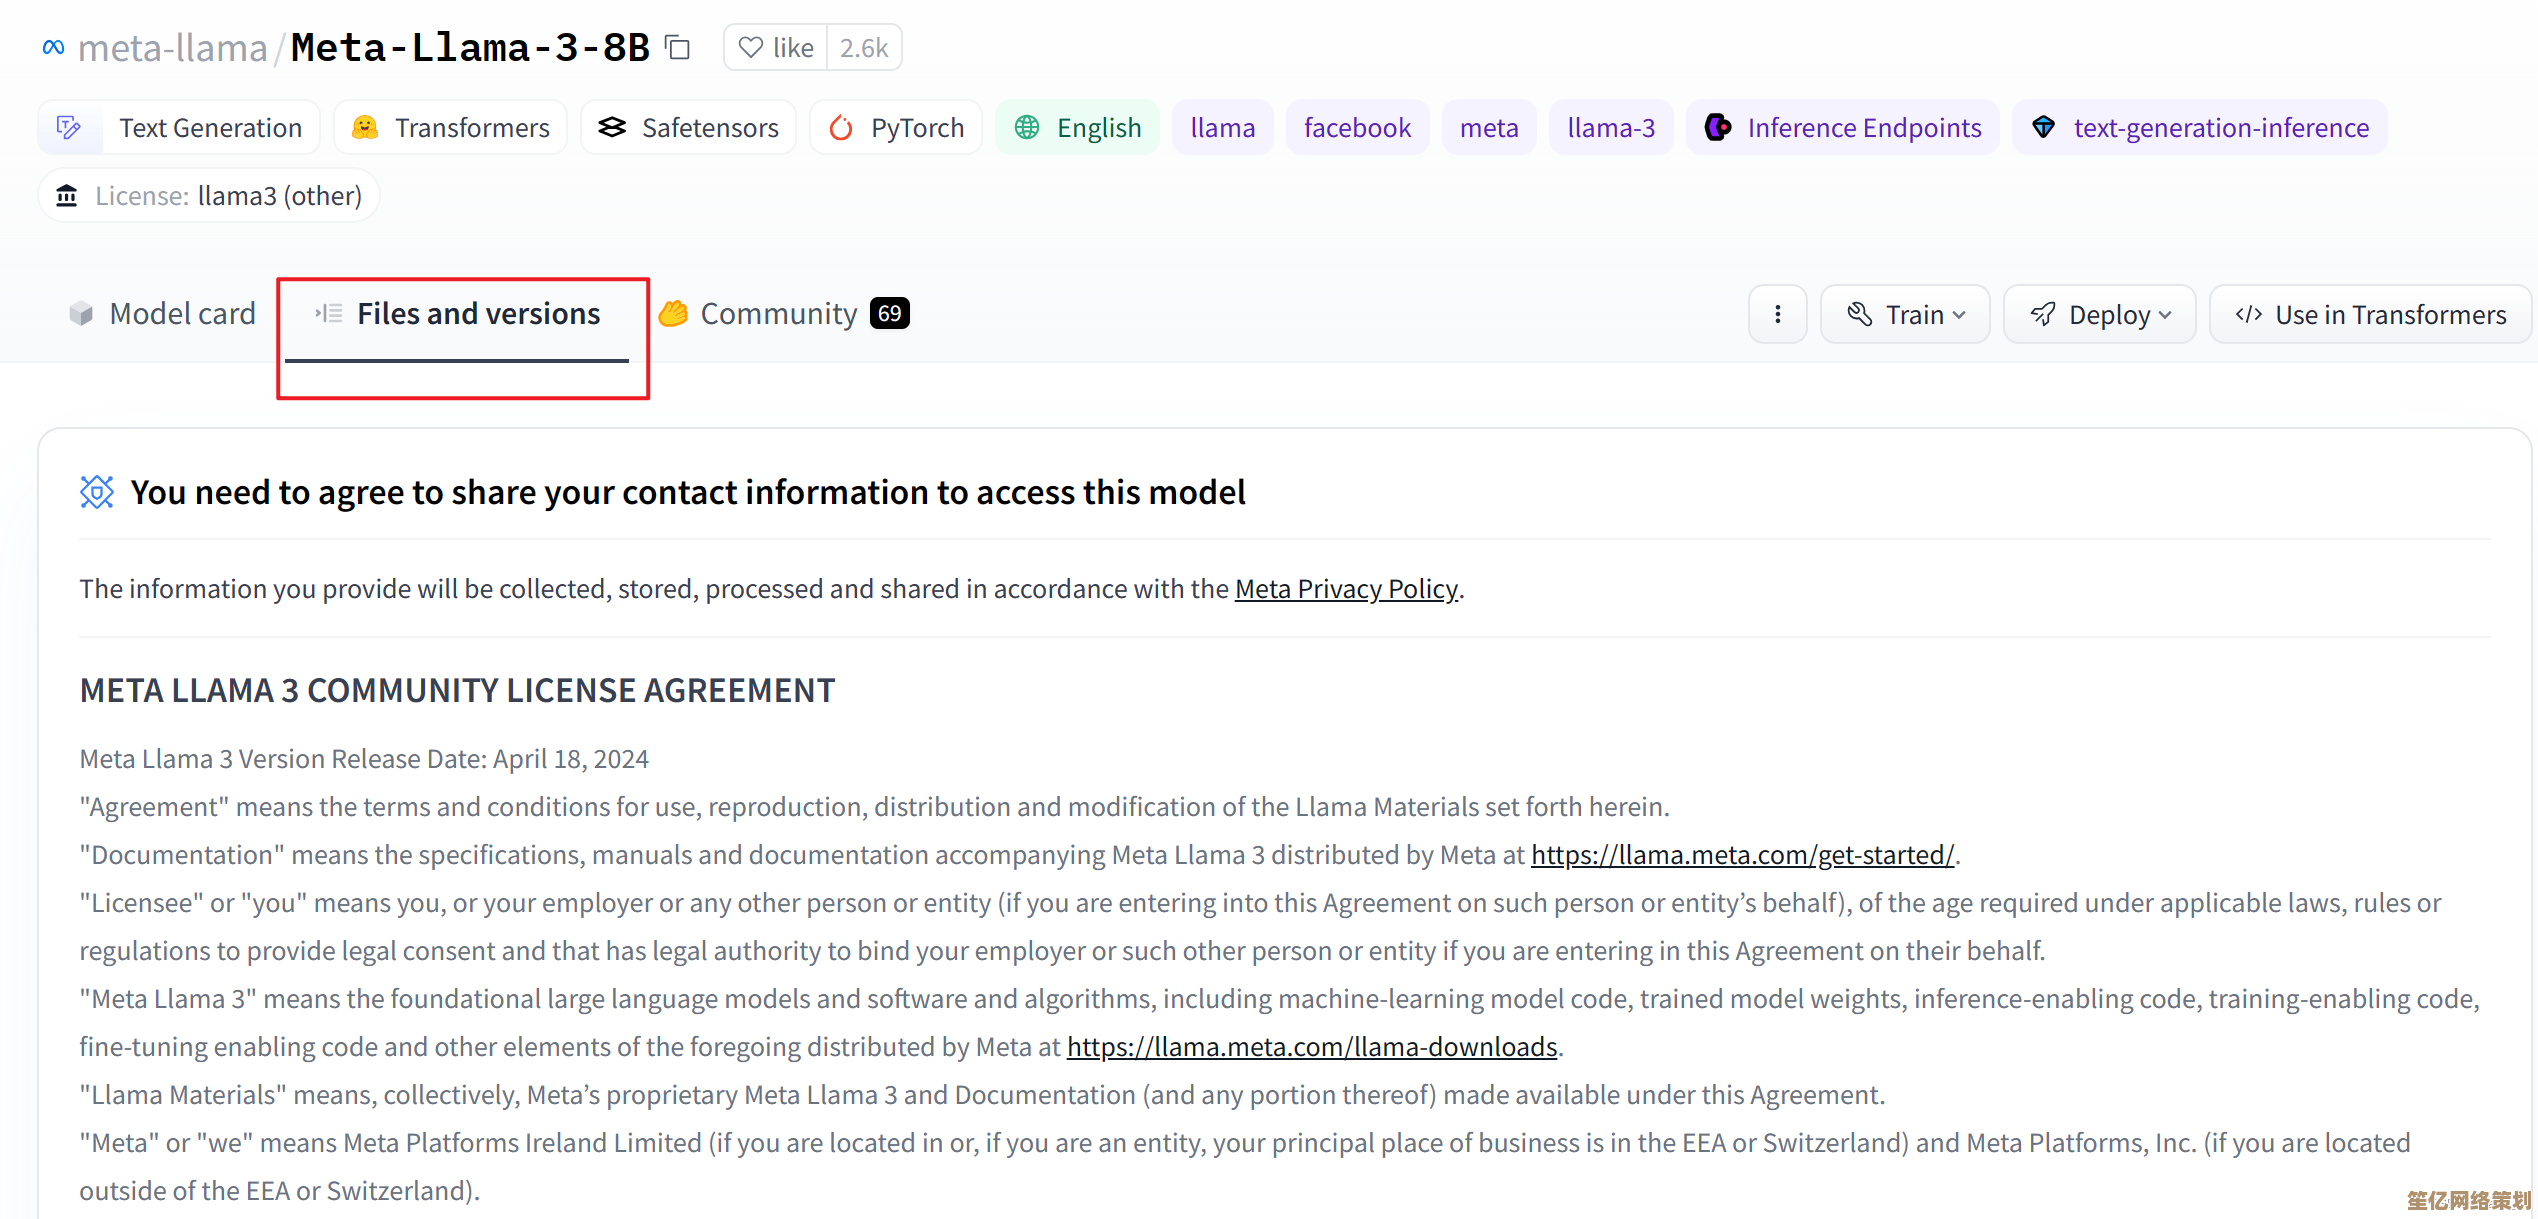Click the Transformers emoji icon

pyautogui.click(x=365, y=127)
